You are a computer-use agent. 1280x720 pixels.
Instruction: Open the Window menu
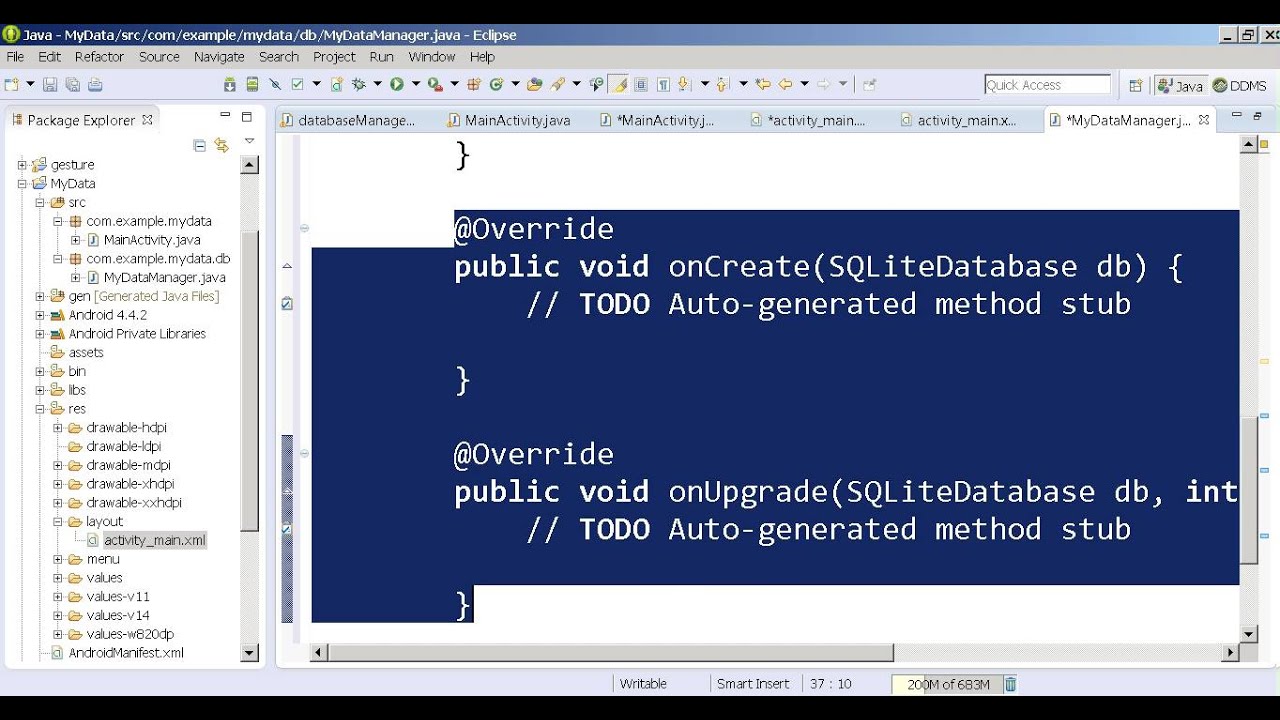432,57
